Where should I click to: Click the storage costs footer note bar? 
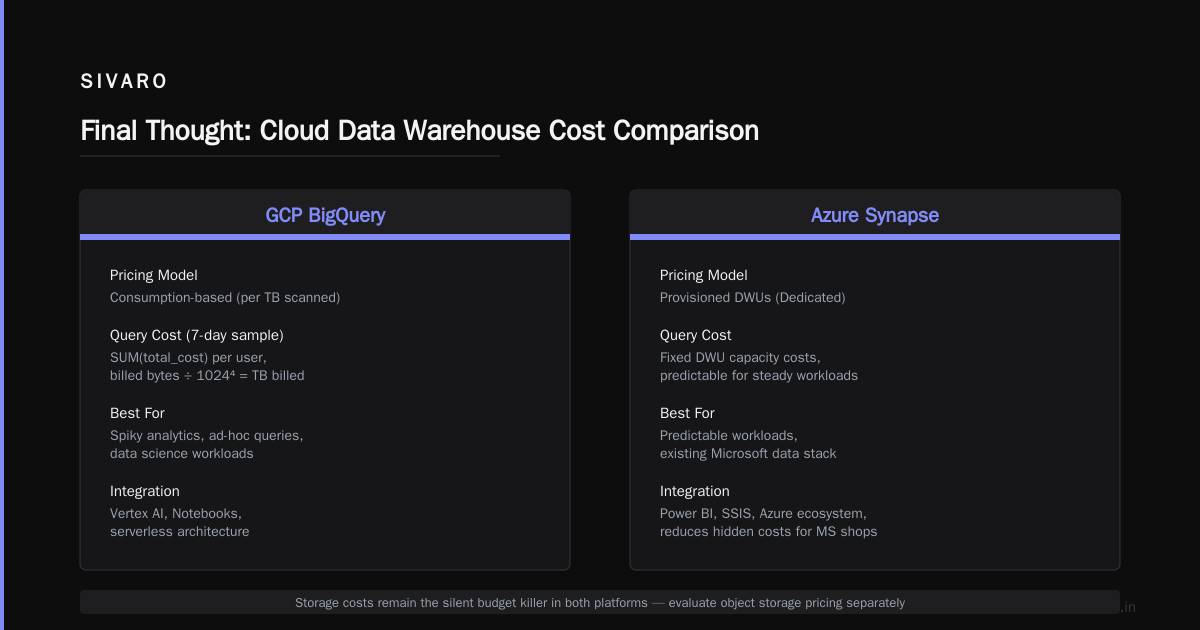tap(600, 602)
